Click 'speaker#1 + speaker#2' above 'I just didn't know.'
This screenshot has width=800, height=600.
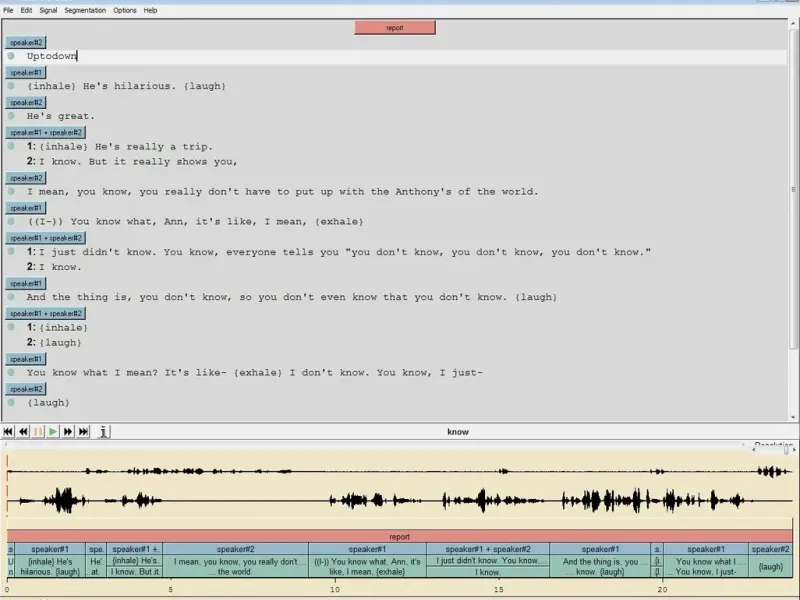pyautogui.click(x=46, y=238)
